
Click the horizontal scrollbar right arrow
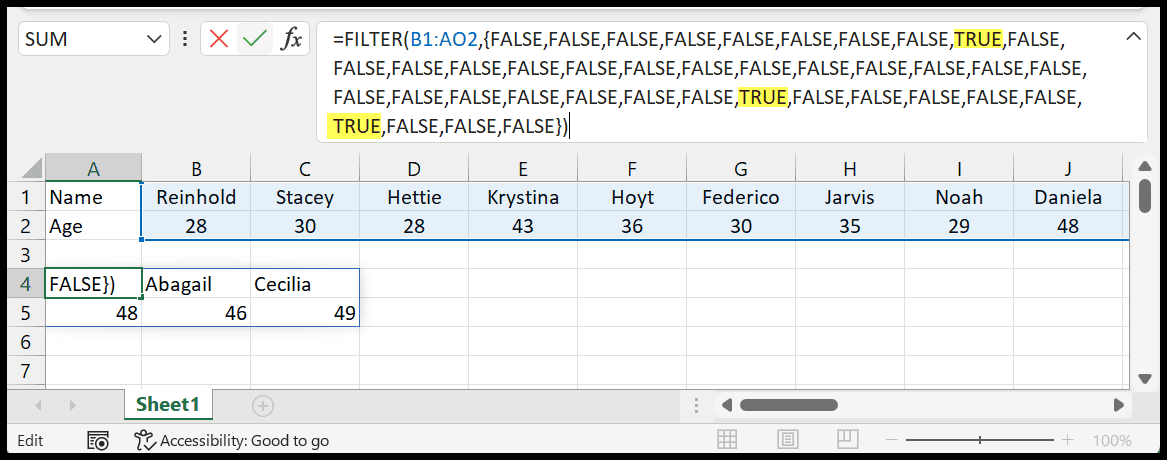coord(1119,405)
